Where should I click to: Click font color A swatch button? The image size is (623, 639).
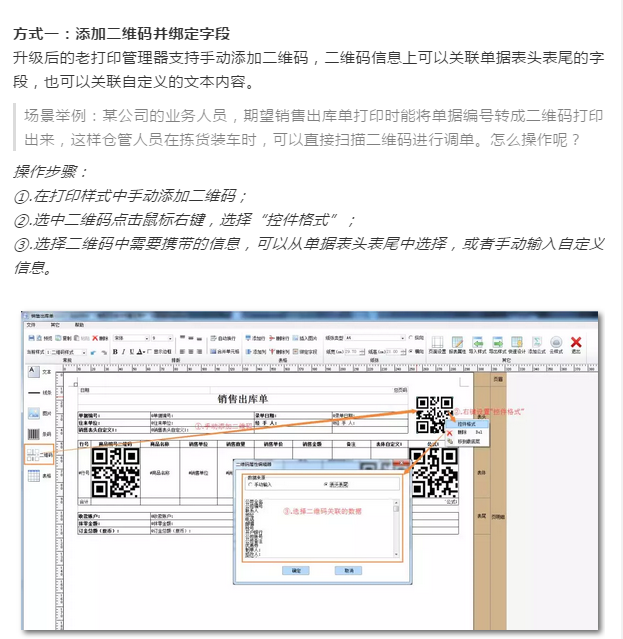point(139,352)
